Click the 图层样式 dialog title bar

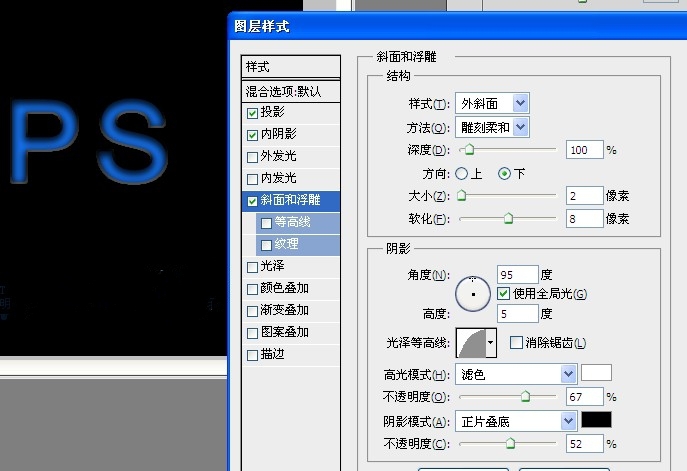[457, 26]
